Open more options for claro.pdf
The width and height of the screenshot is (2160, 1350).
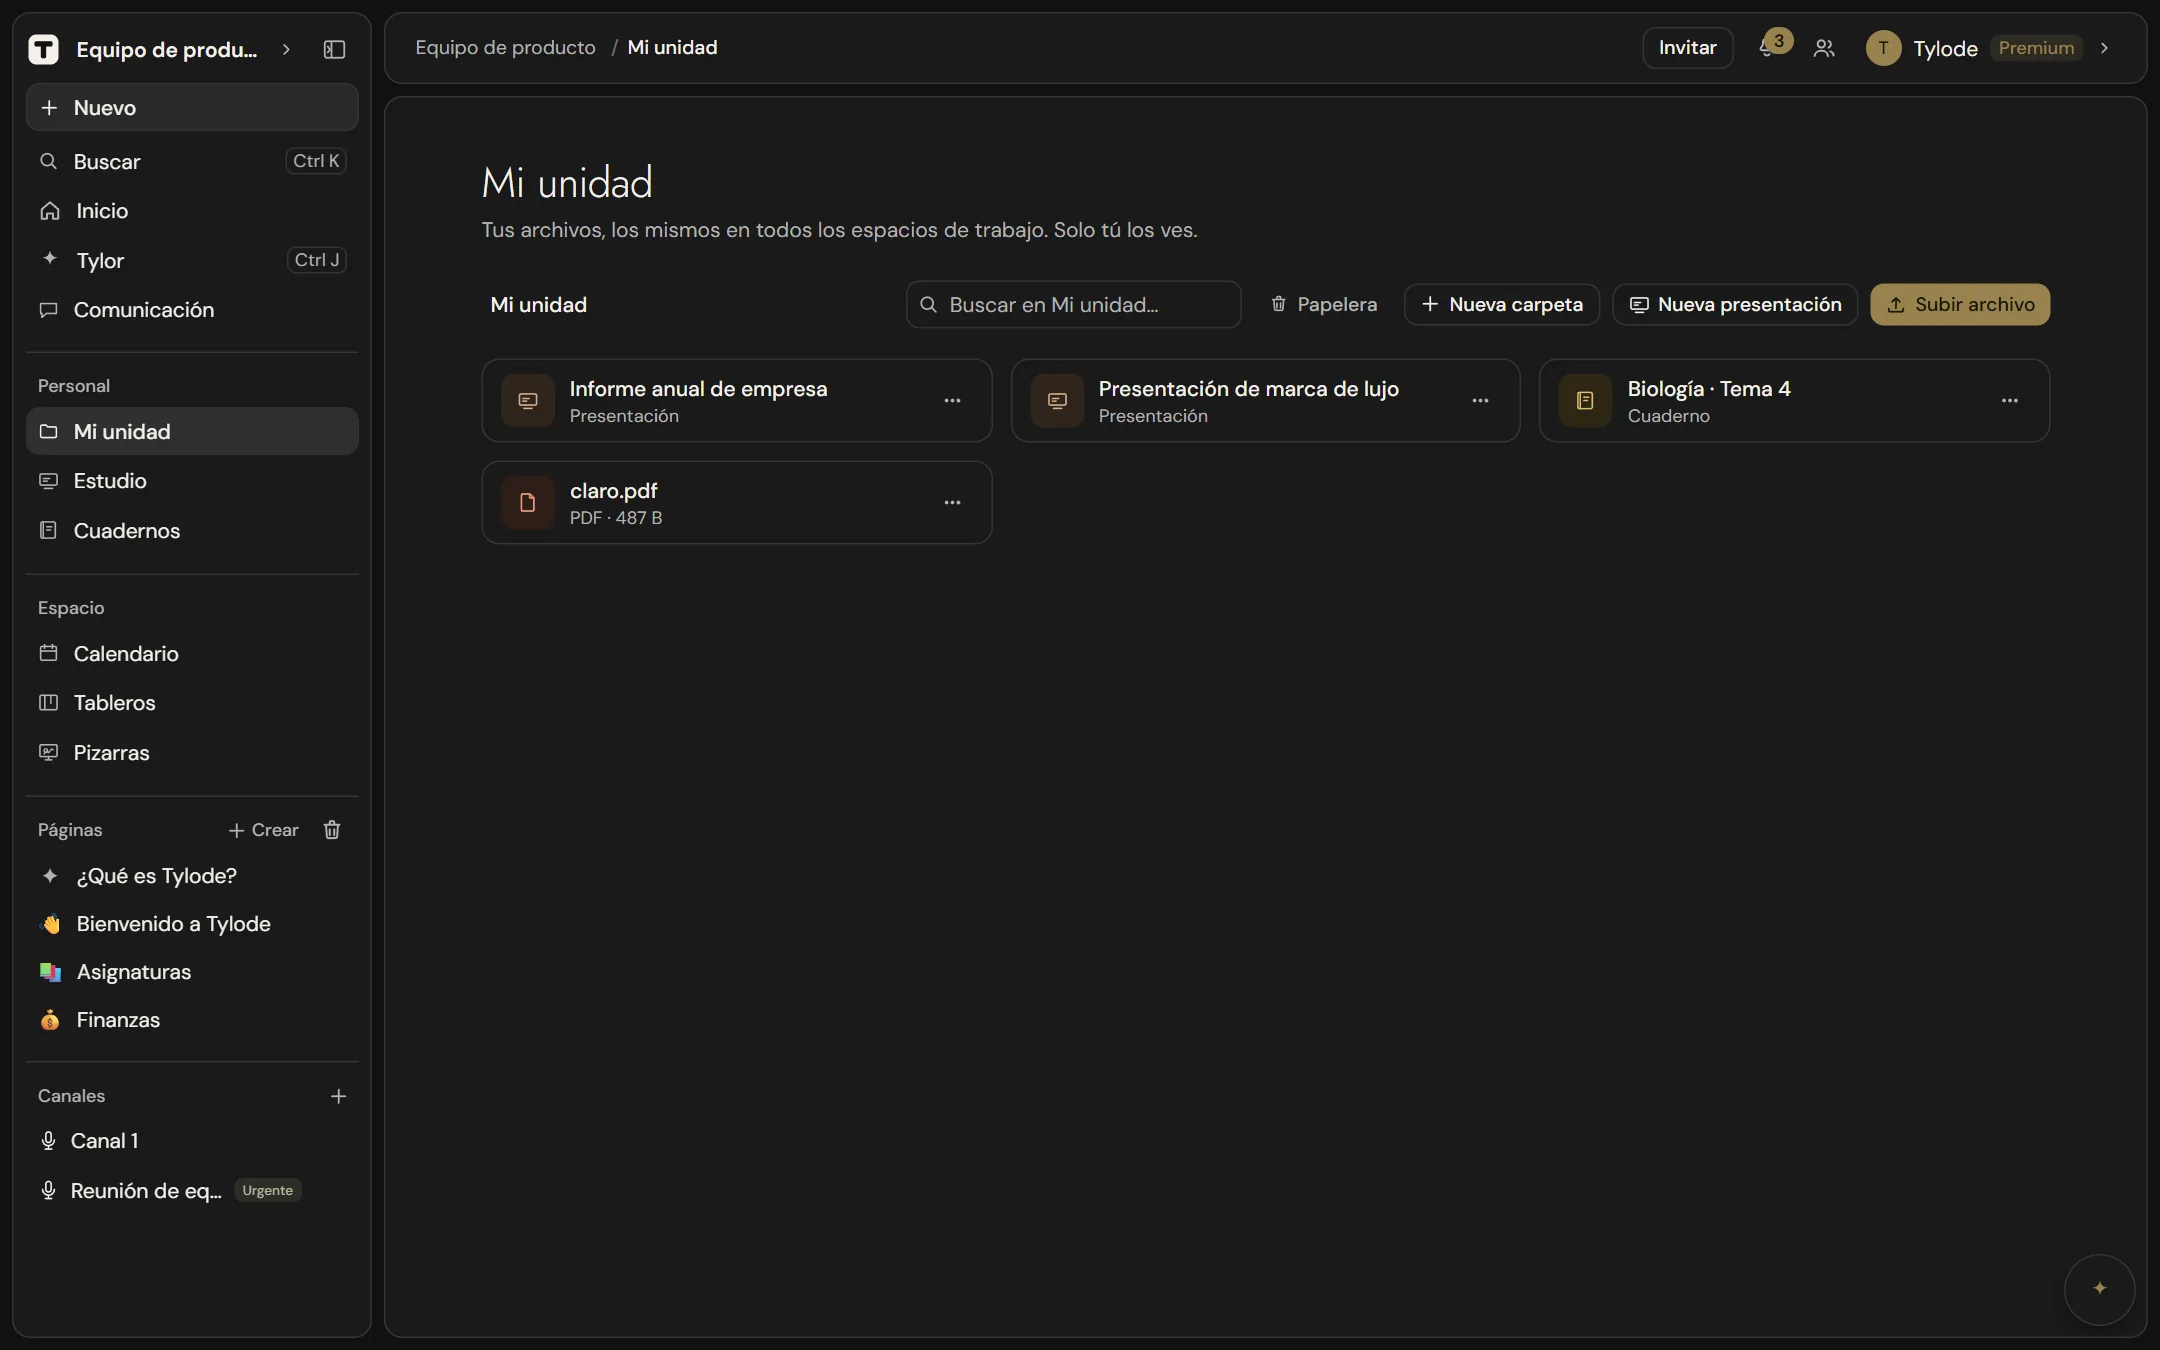tap(952, 502)
